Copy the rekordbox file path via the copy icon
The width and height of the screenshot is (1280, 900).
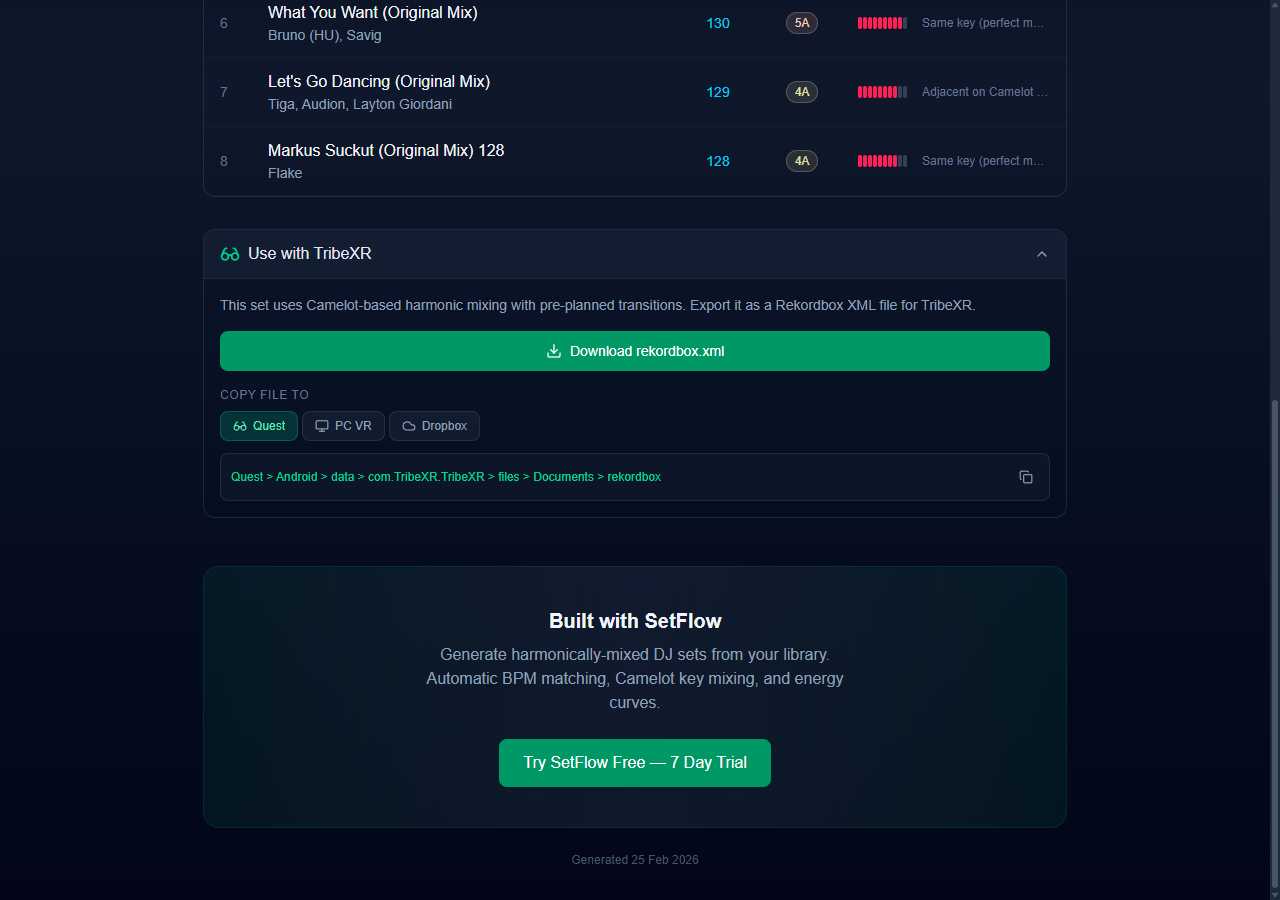pos(1026,477)
